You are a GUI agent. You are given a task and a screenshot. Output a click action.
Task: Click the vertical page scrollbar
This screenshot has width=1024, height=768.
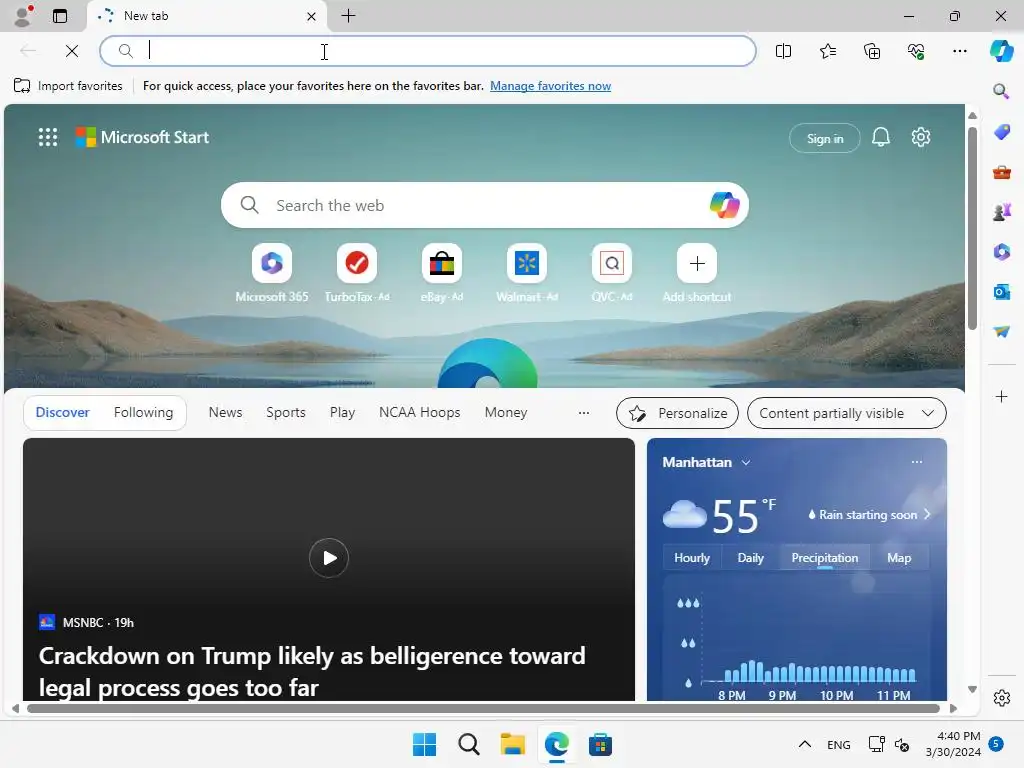pos(972,229)
